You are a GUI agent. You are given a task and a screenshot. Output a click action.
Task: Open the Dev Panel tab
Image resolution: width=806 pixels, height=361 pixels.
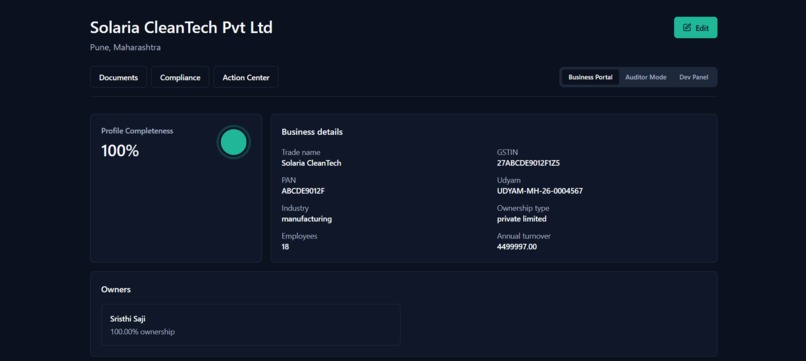[x=693, y=77]
